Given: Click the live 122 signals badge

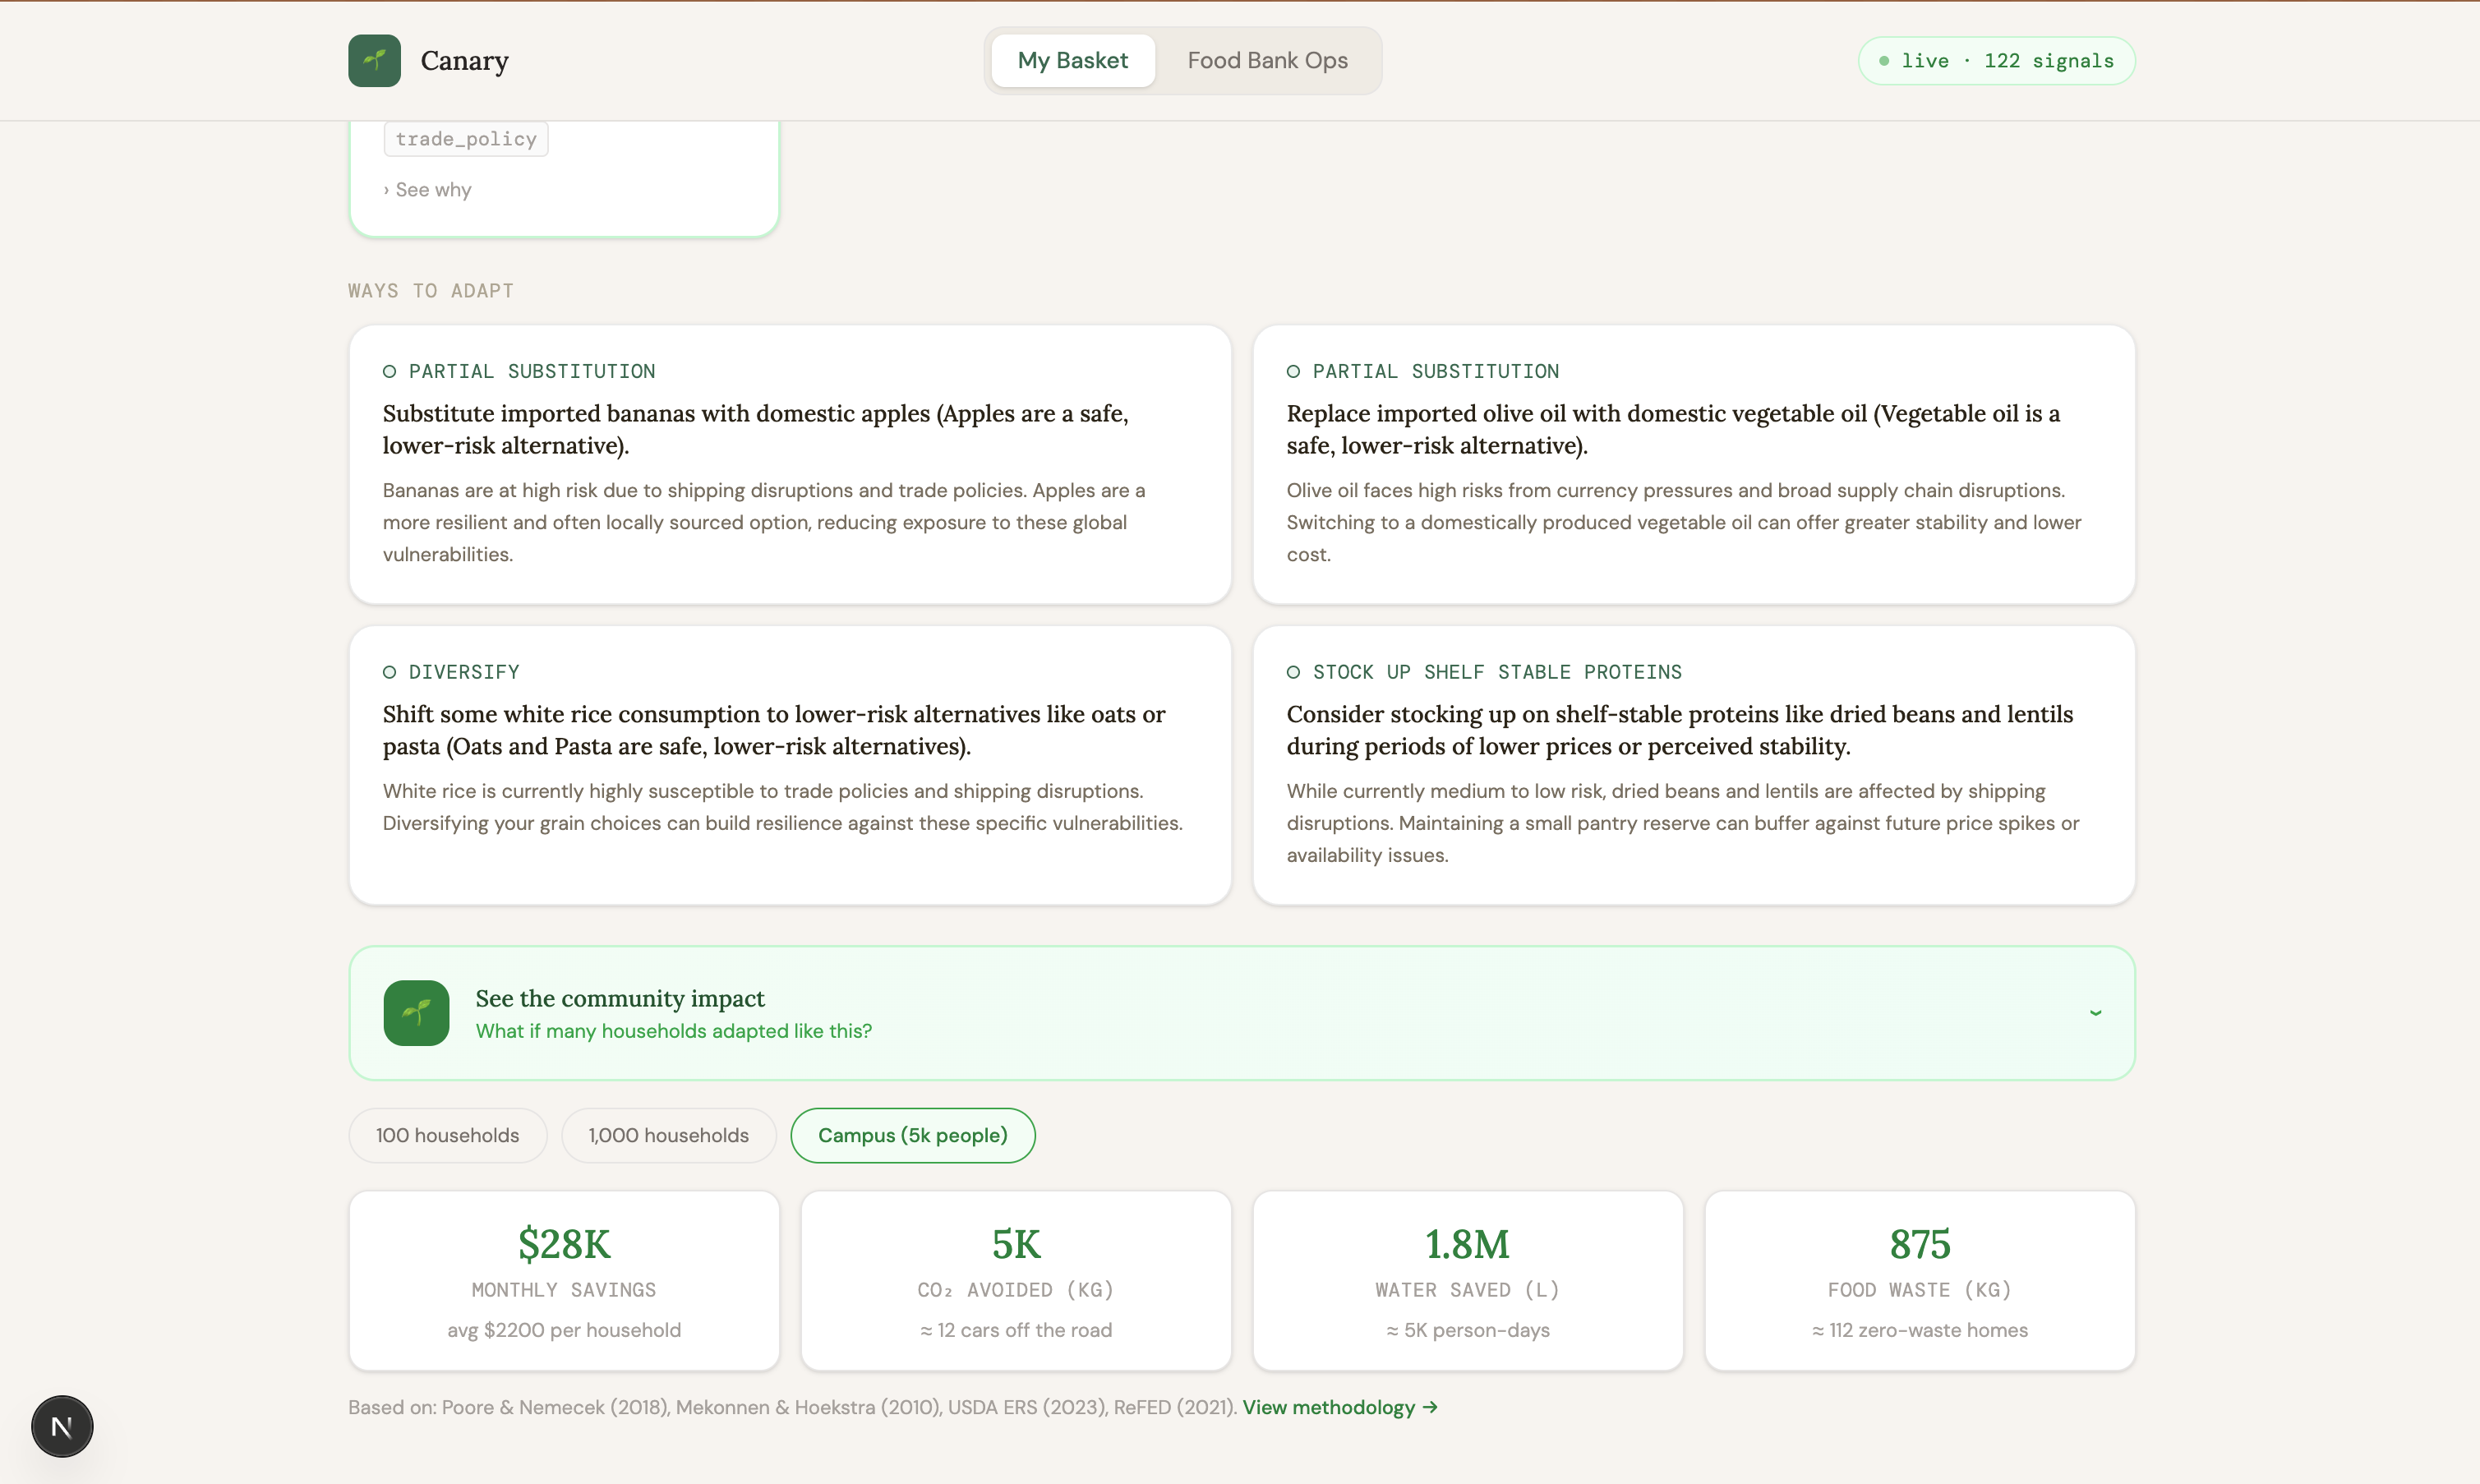Looking at the screenshot, I should click(1996, 61).
